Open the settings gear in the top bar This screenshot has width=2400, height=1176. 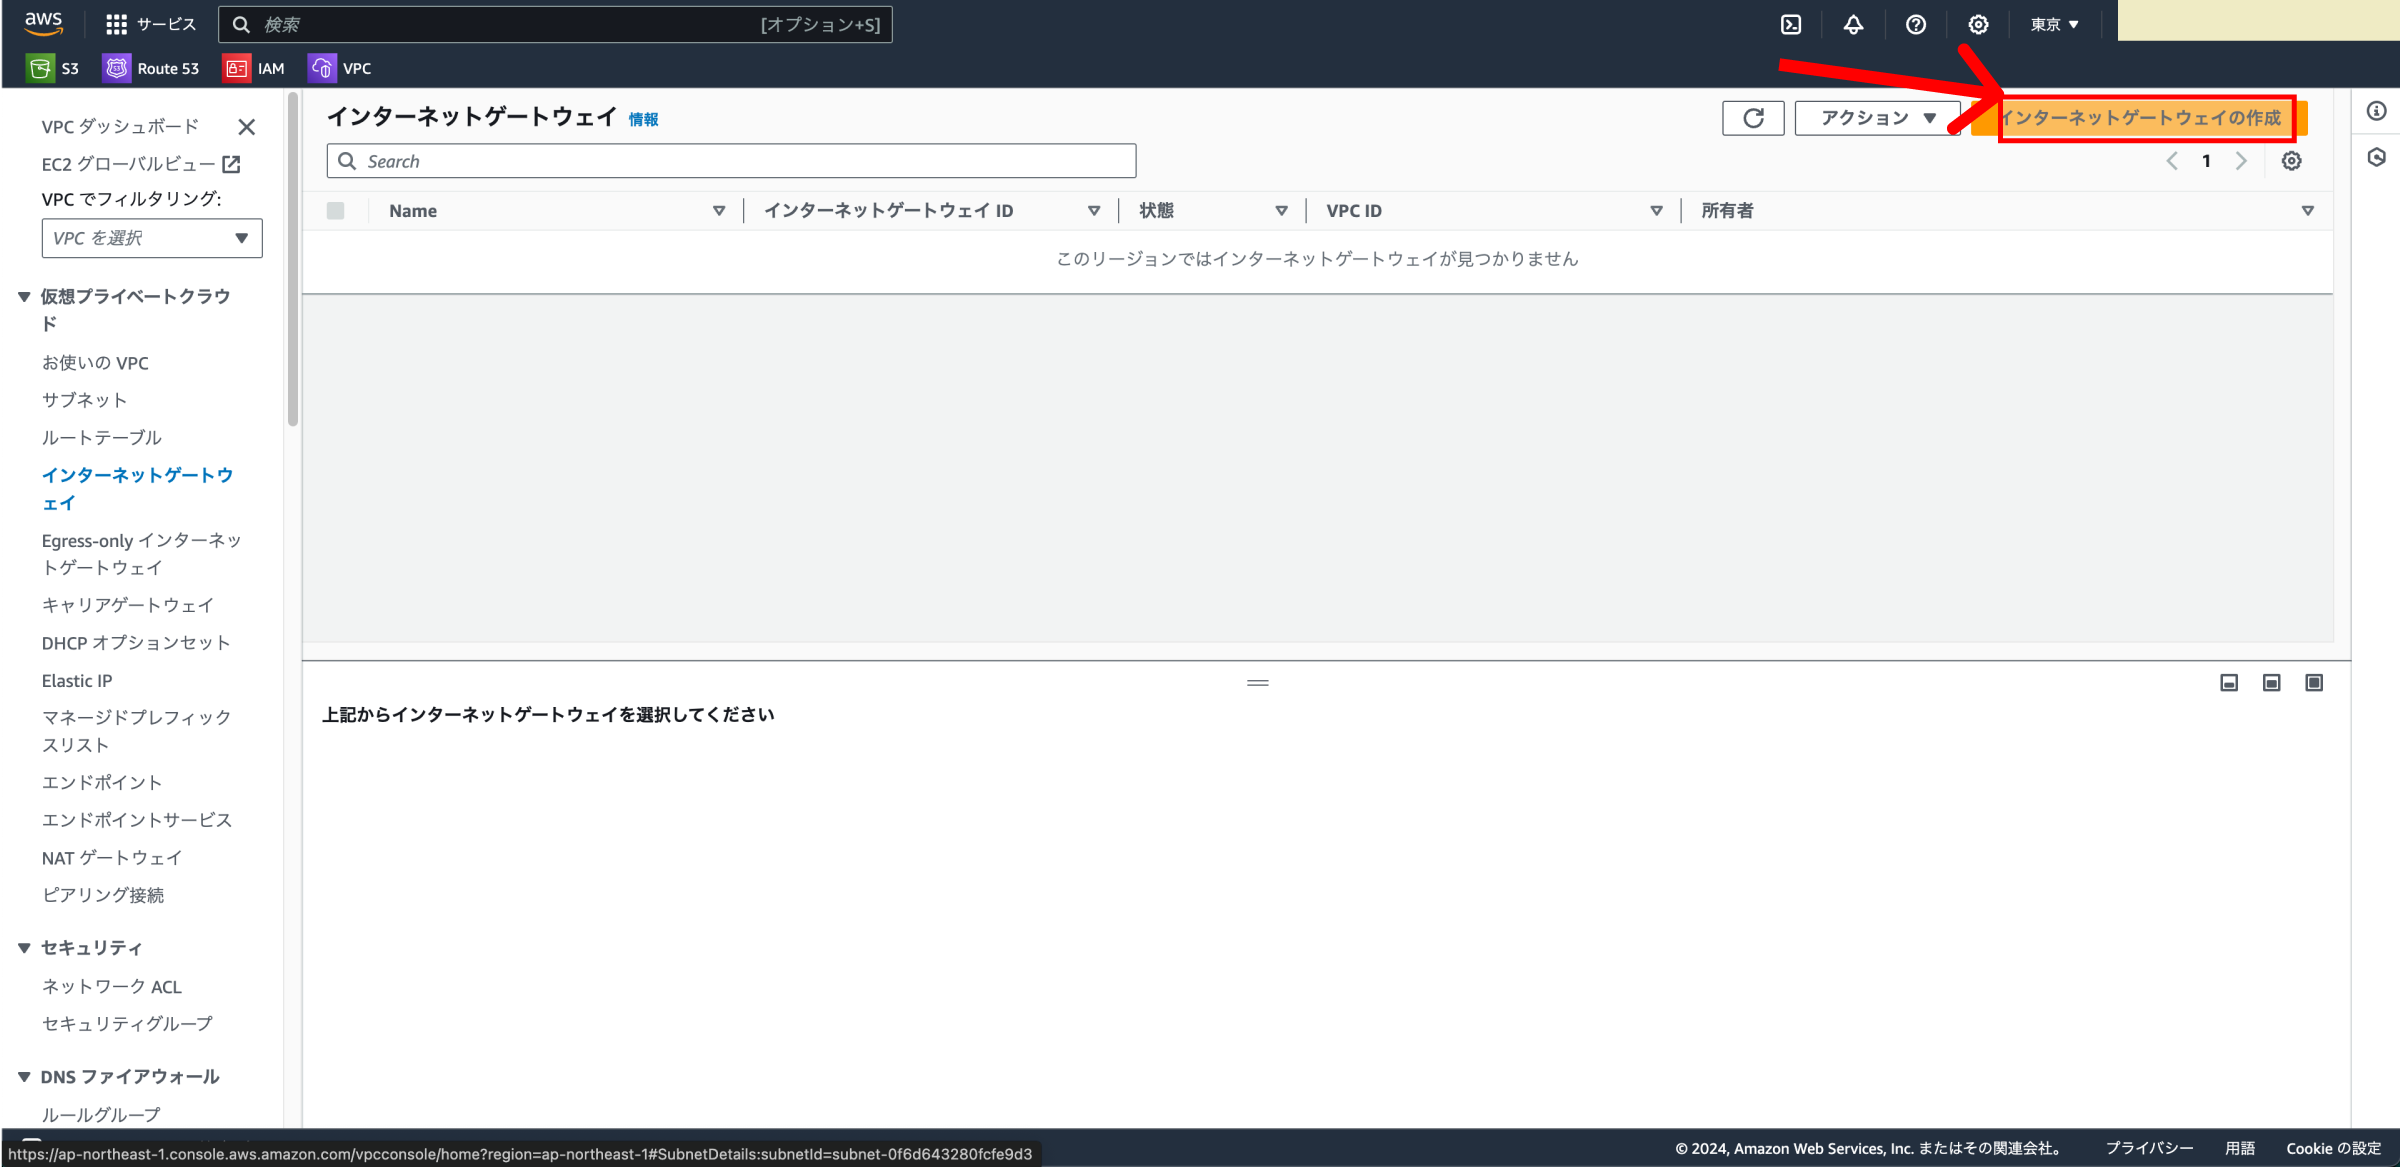click(1977, 24)
